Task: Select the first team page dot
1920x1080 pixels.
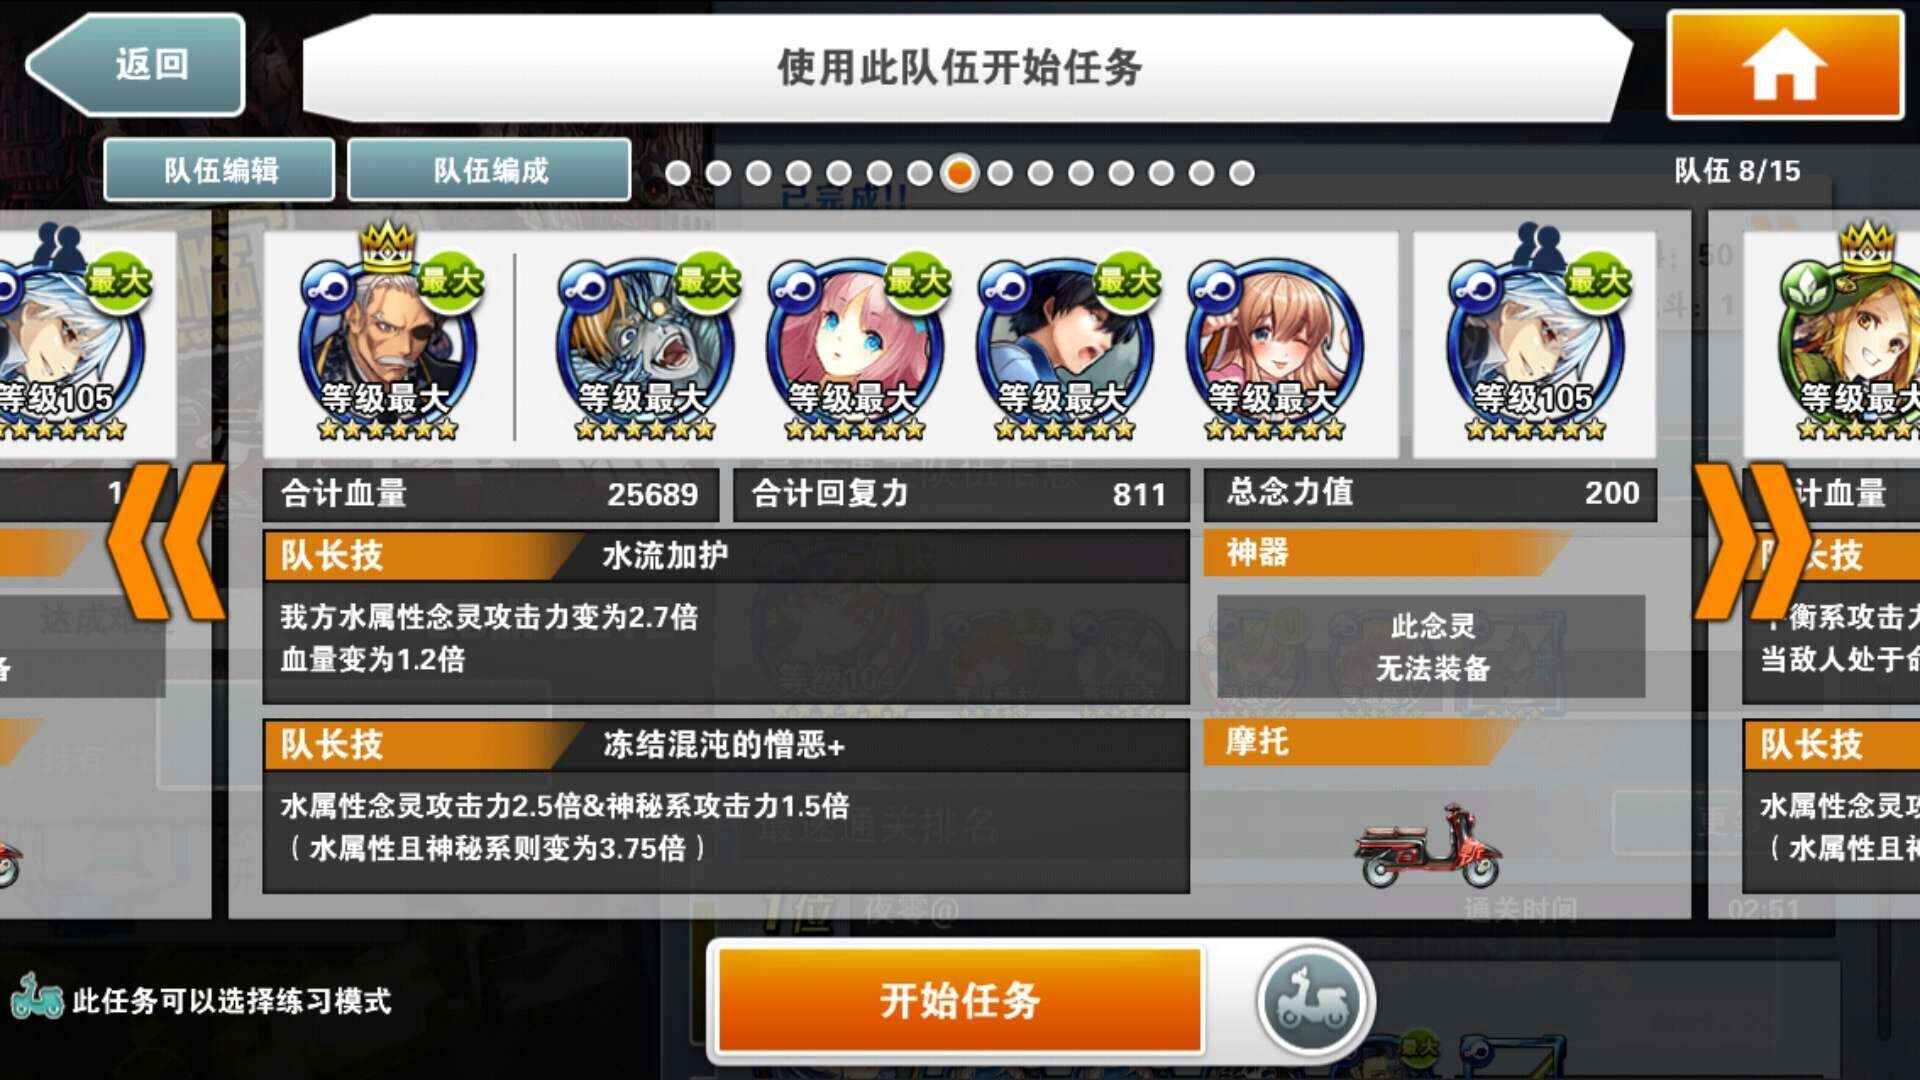Action: [677, 173]
